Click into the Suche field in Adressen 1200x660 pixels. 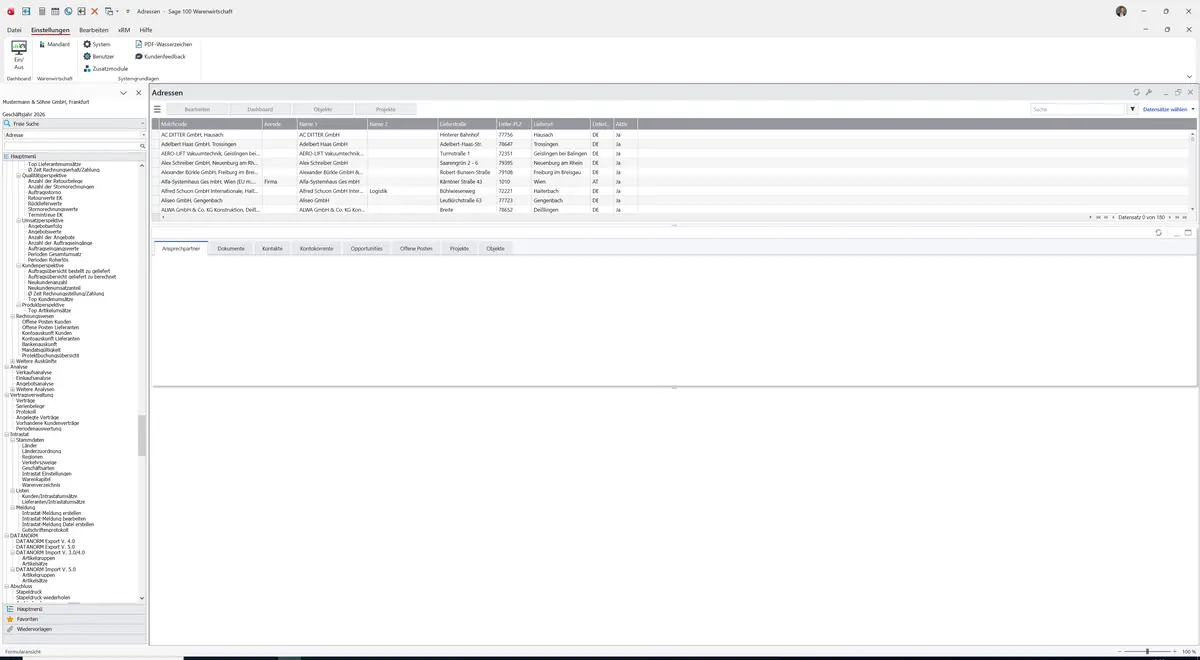pos(1078,109)
